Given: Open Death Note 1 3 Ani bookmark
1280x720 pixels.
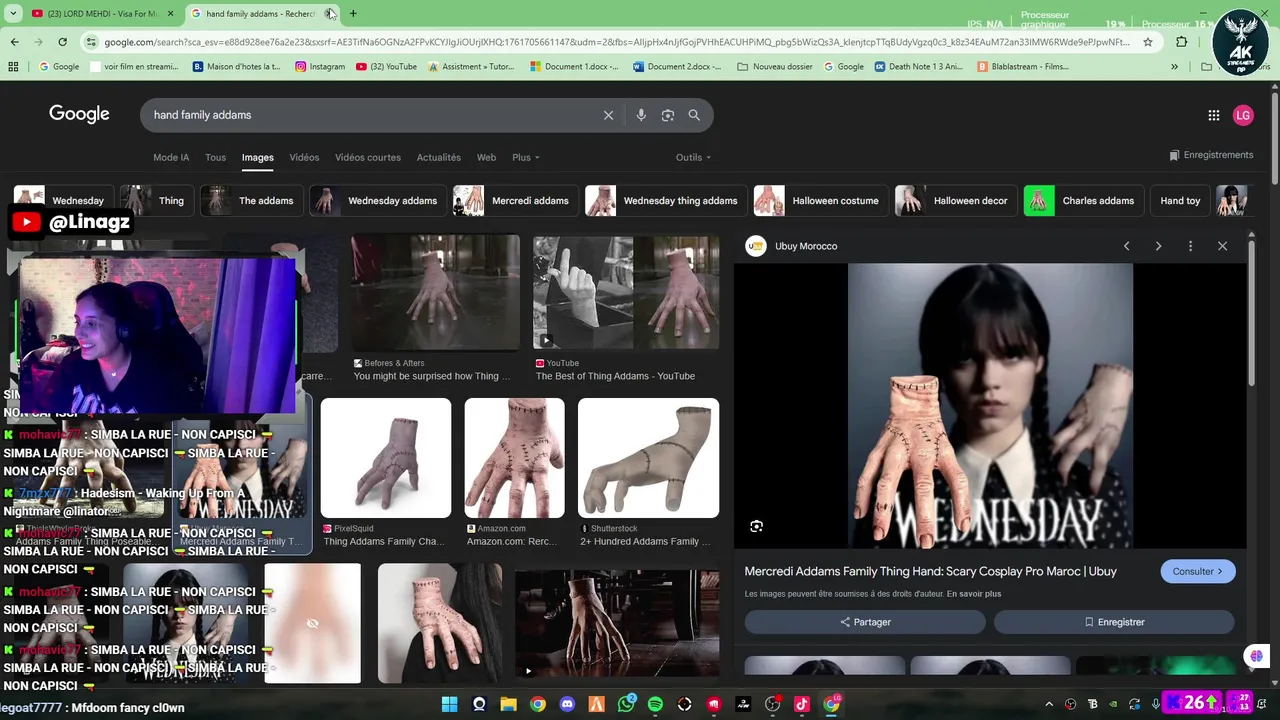Looking at the screenshot, I should tap(919, 67).
